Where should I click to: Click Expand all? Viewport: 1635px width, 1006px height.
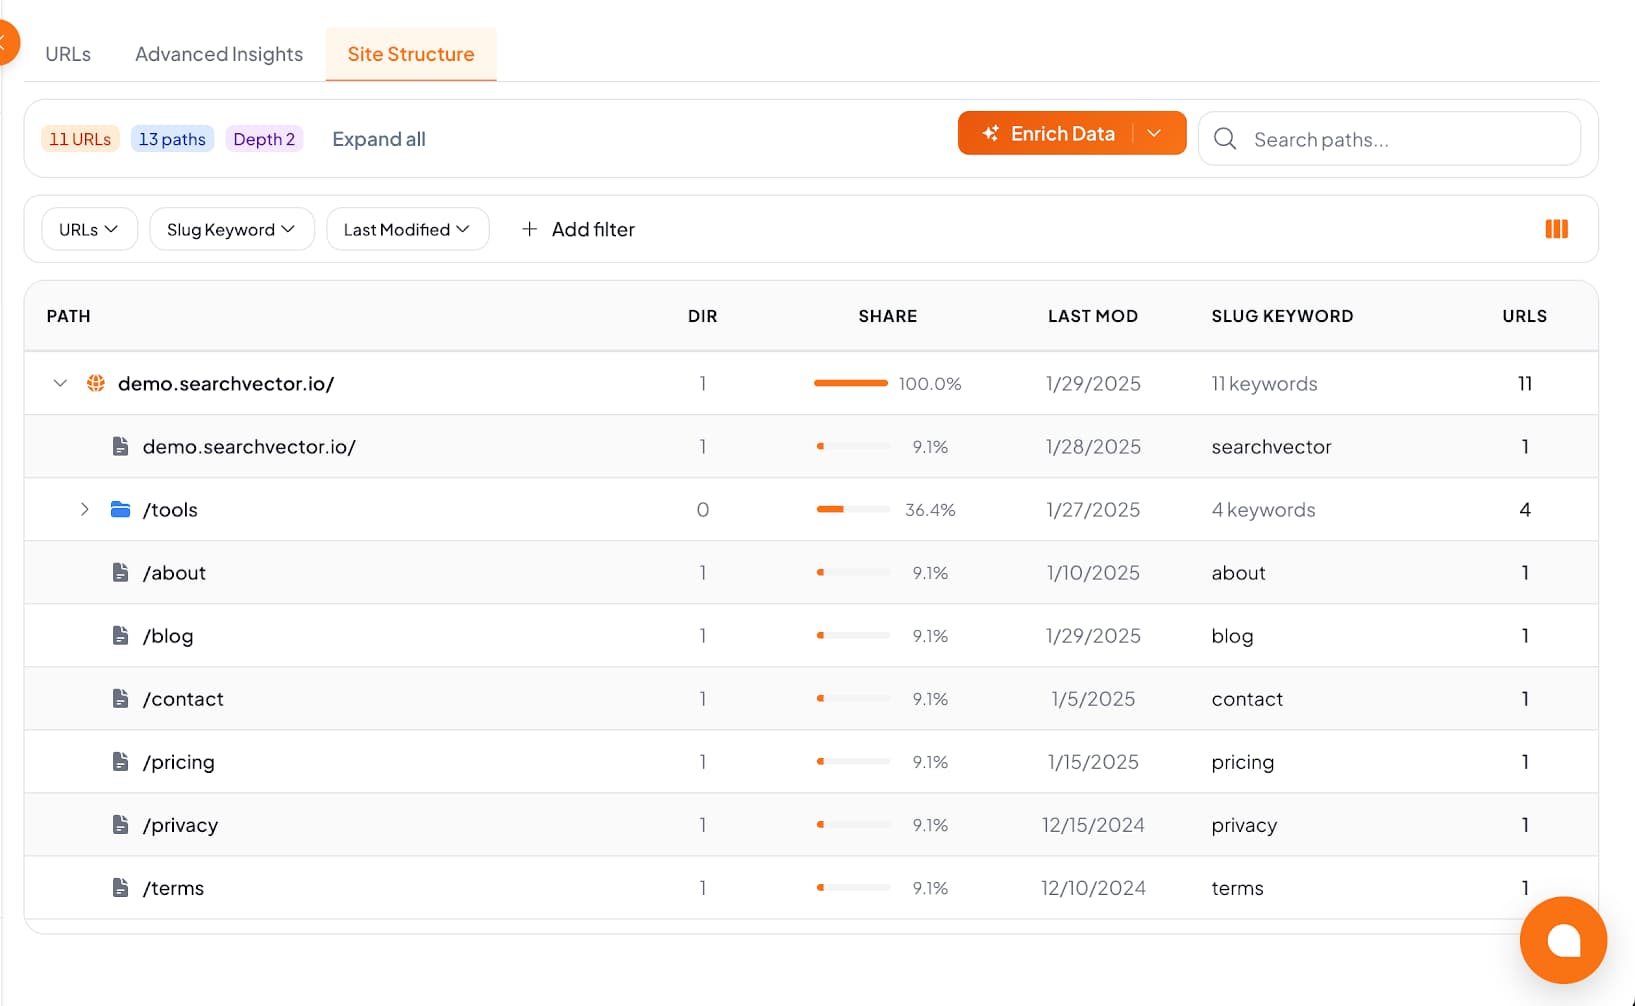pos(379,139)
